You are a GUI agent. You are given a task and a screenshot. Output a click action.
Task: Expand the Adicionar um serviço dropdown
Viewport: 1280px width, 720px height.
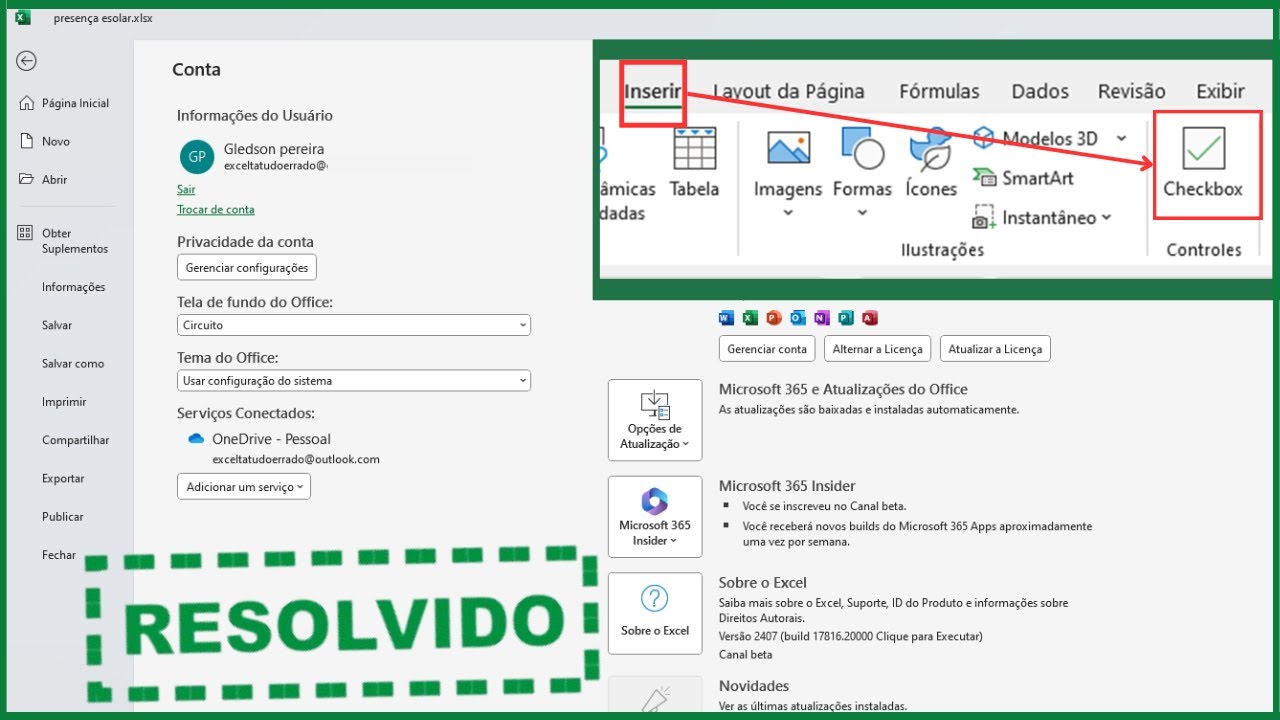point(244,487)
